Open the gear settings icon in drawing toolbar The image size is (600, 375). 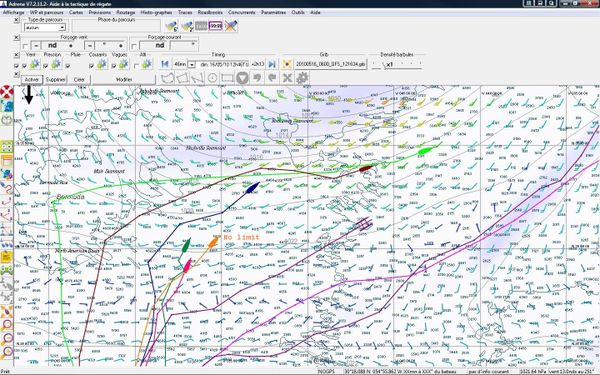click(302, 78)
